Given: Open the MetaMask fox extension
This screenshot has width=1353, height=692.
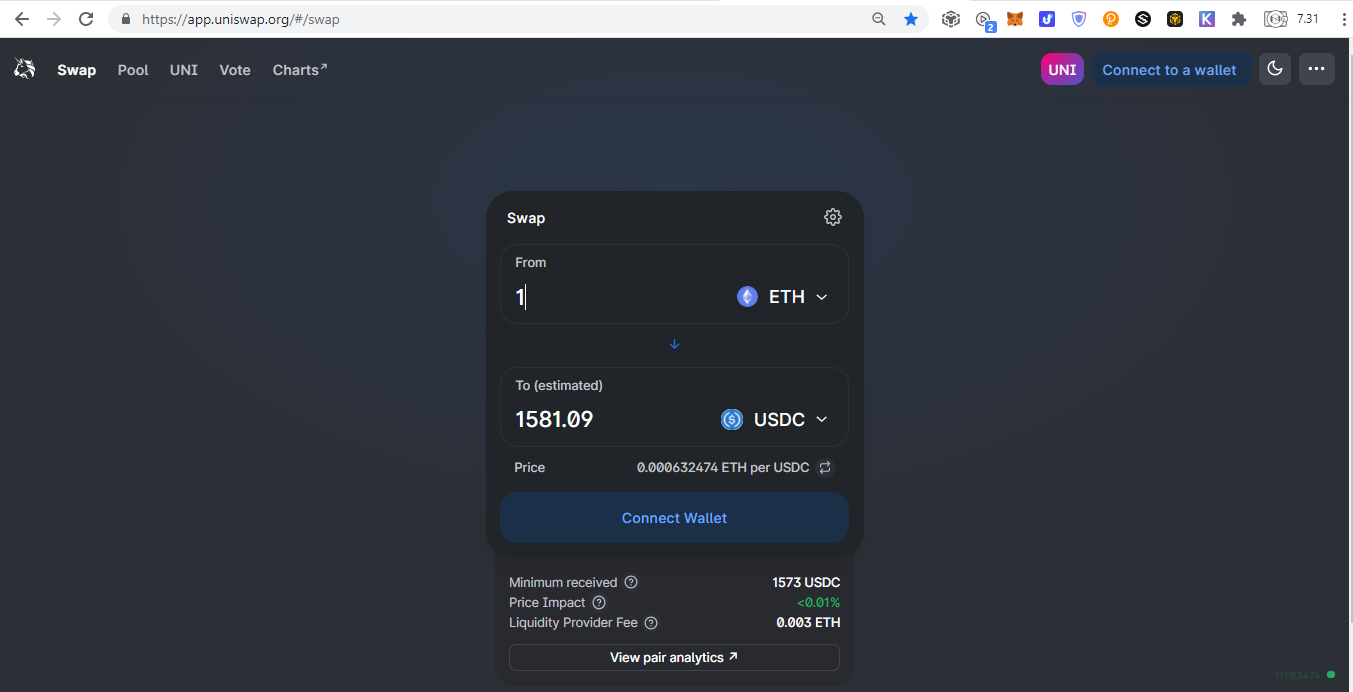Looking at the screenshot, I should point(1015,19).
